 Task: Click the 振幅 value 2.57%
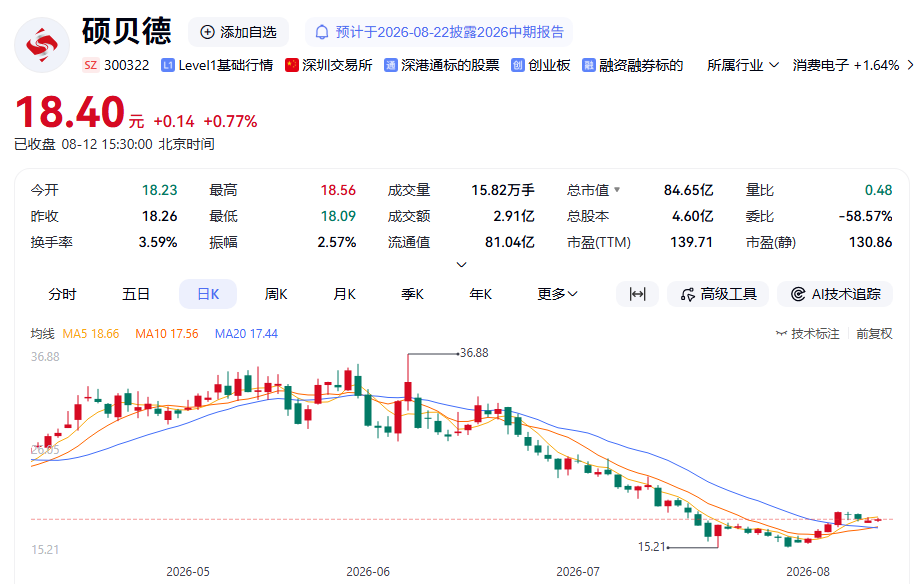(x=337, y=242)
